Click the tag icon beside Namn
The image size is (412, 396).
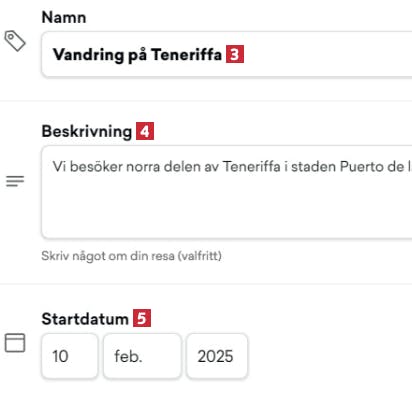(15, 41)
